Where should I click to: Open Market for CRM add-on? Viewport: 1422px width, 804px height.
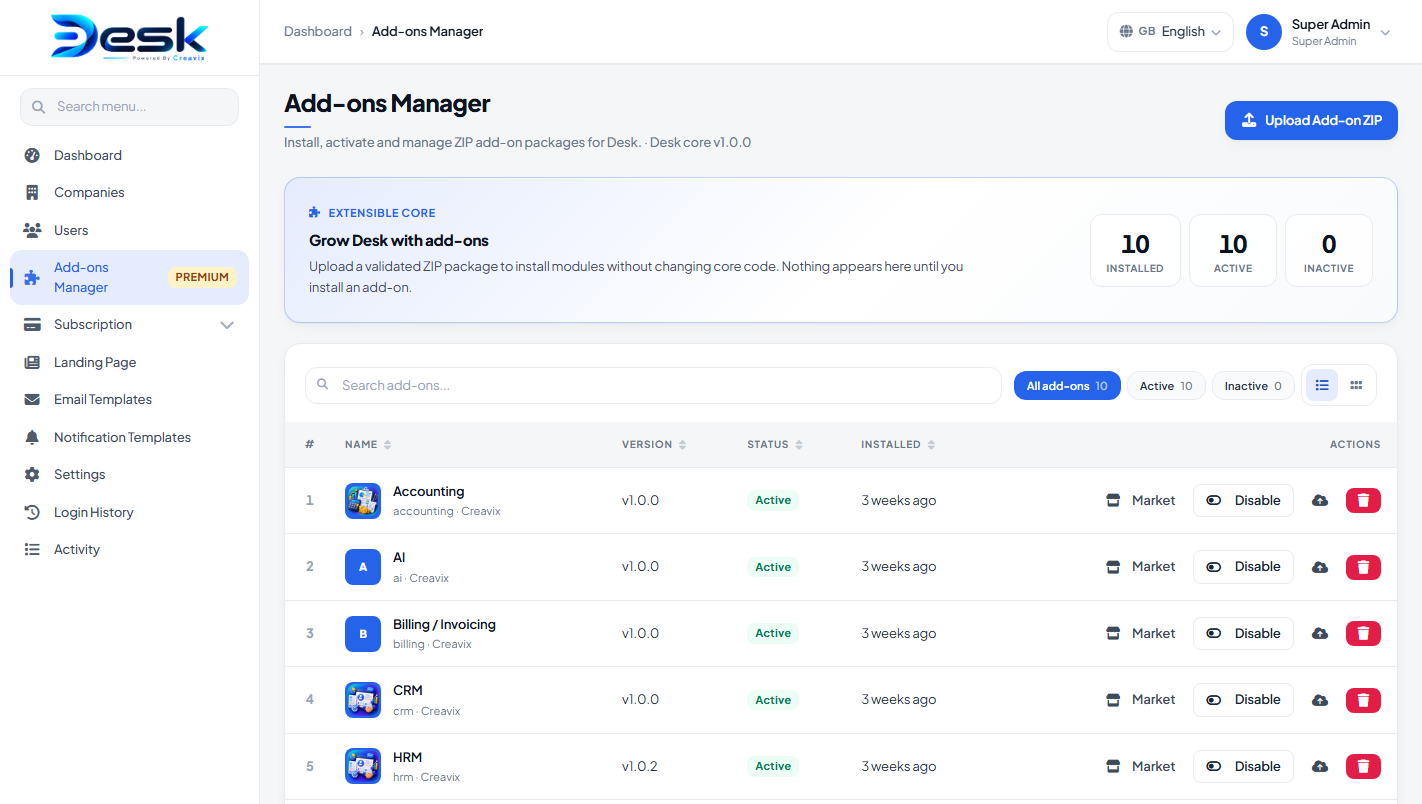pyautogui.click(x=1140, y=700)
